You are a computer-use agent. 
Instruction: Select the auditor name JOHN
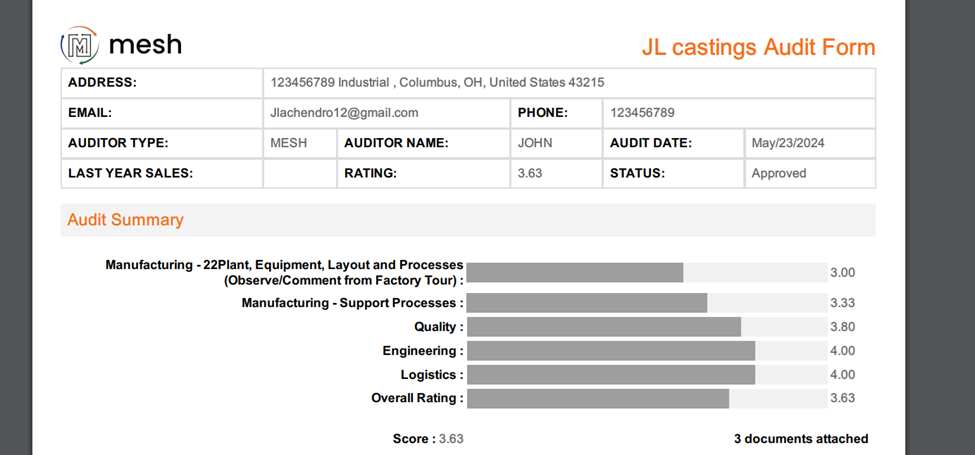pos(535,143)
